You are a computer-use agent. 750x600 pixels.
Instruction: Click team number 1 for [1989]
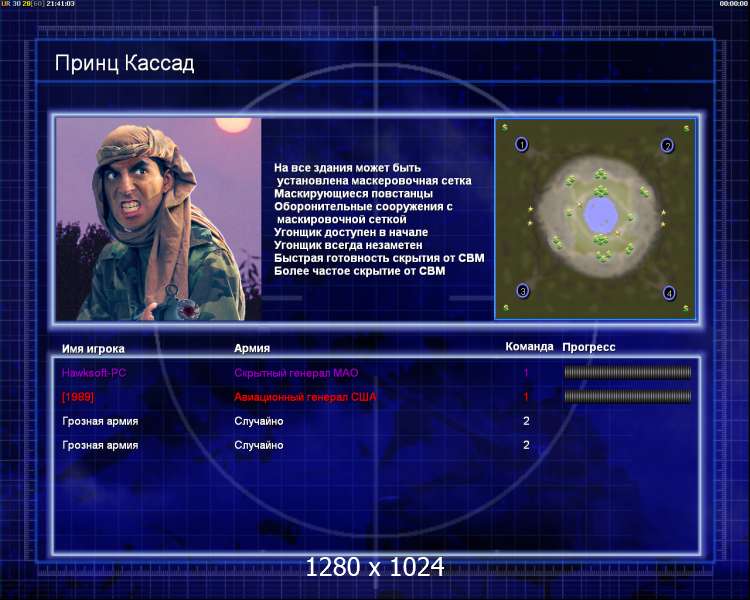[x=526, y=396]
